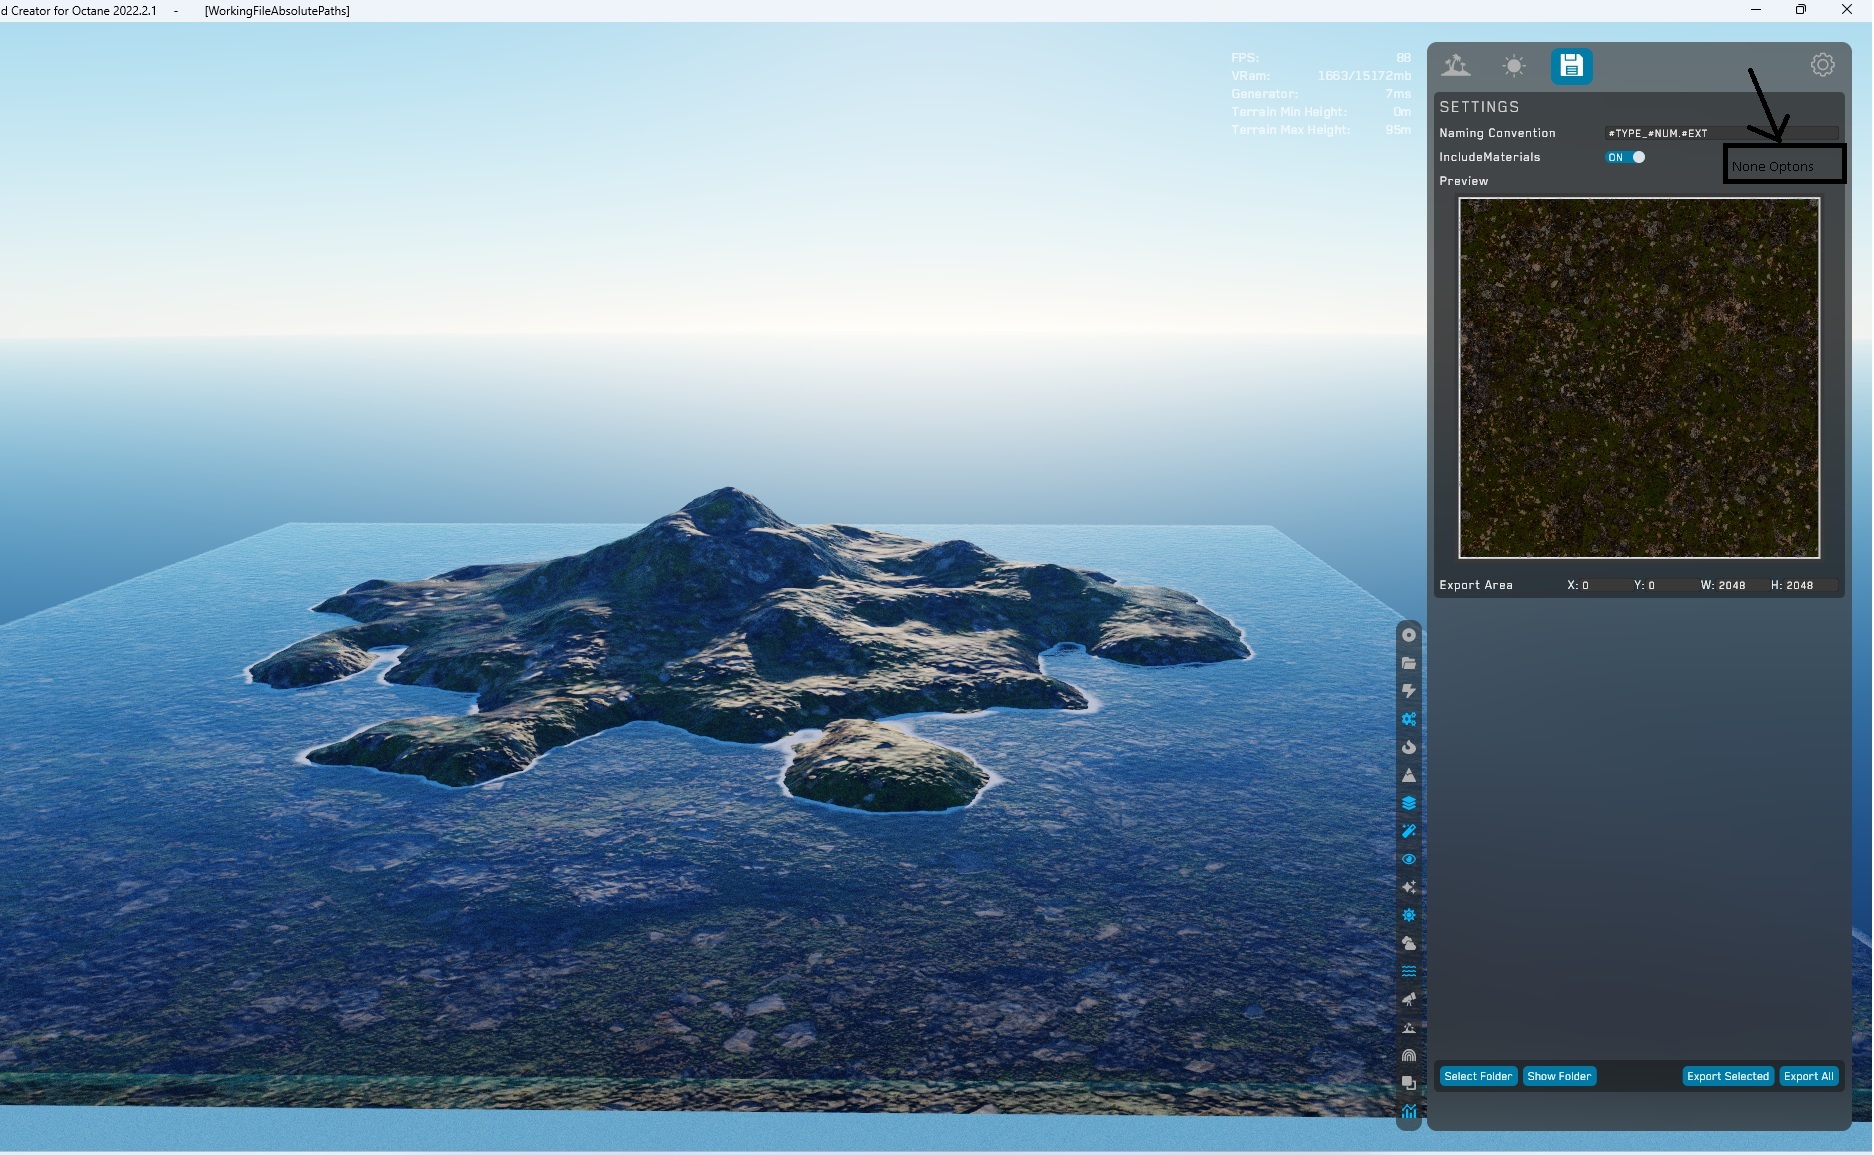Click the VRam usage readout
1874x1155 pixels.
tap(1321, 76)
